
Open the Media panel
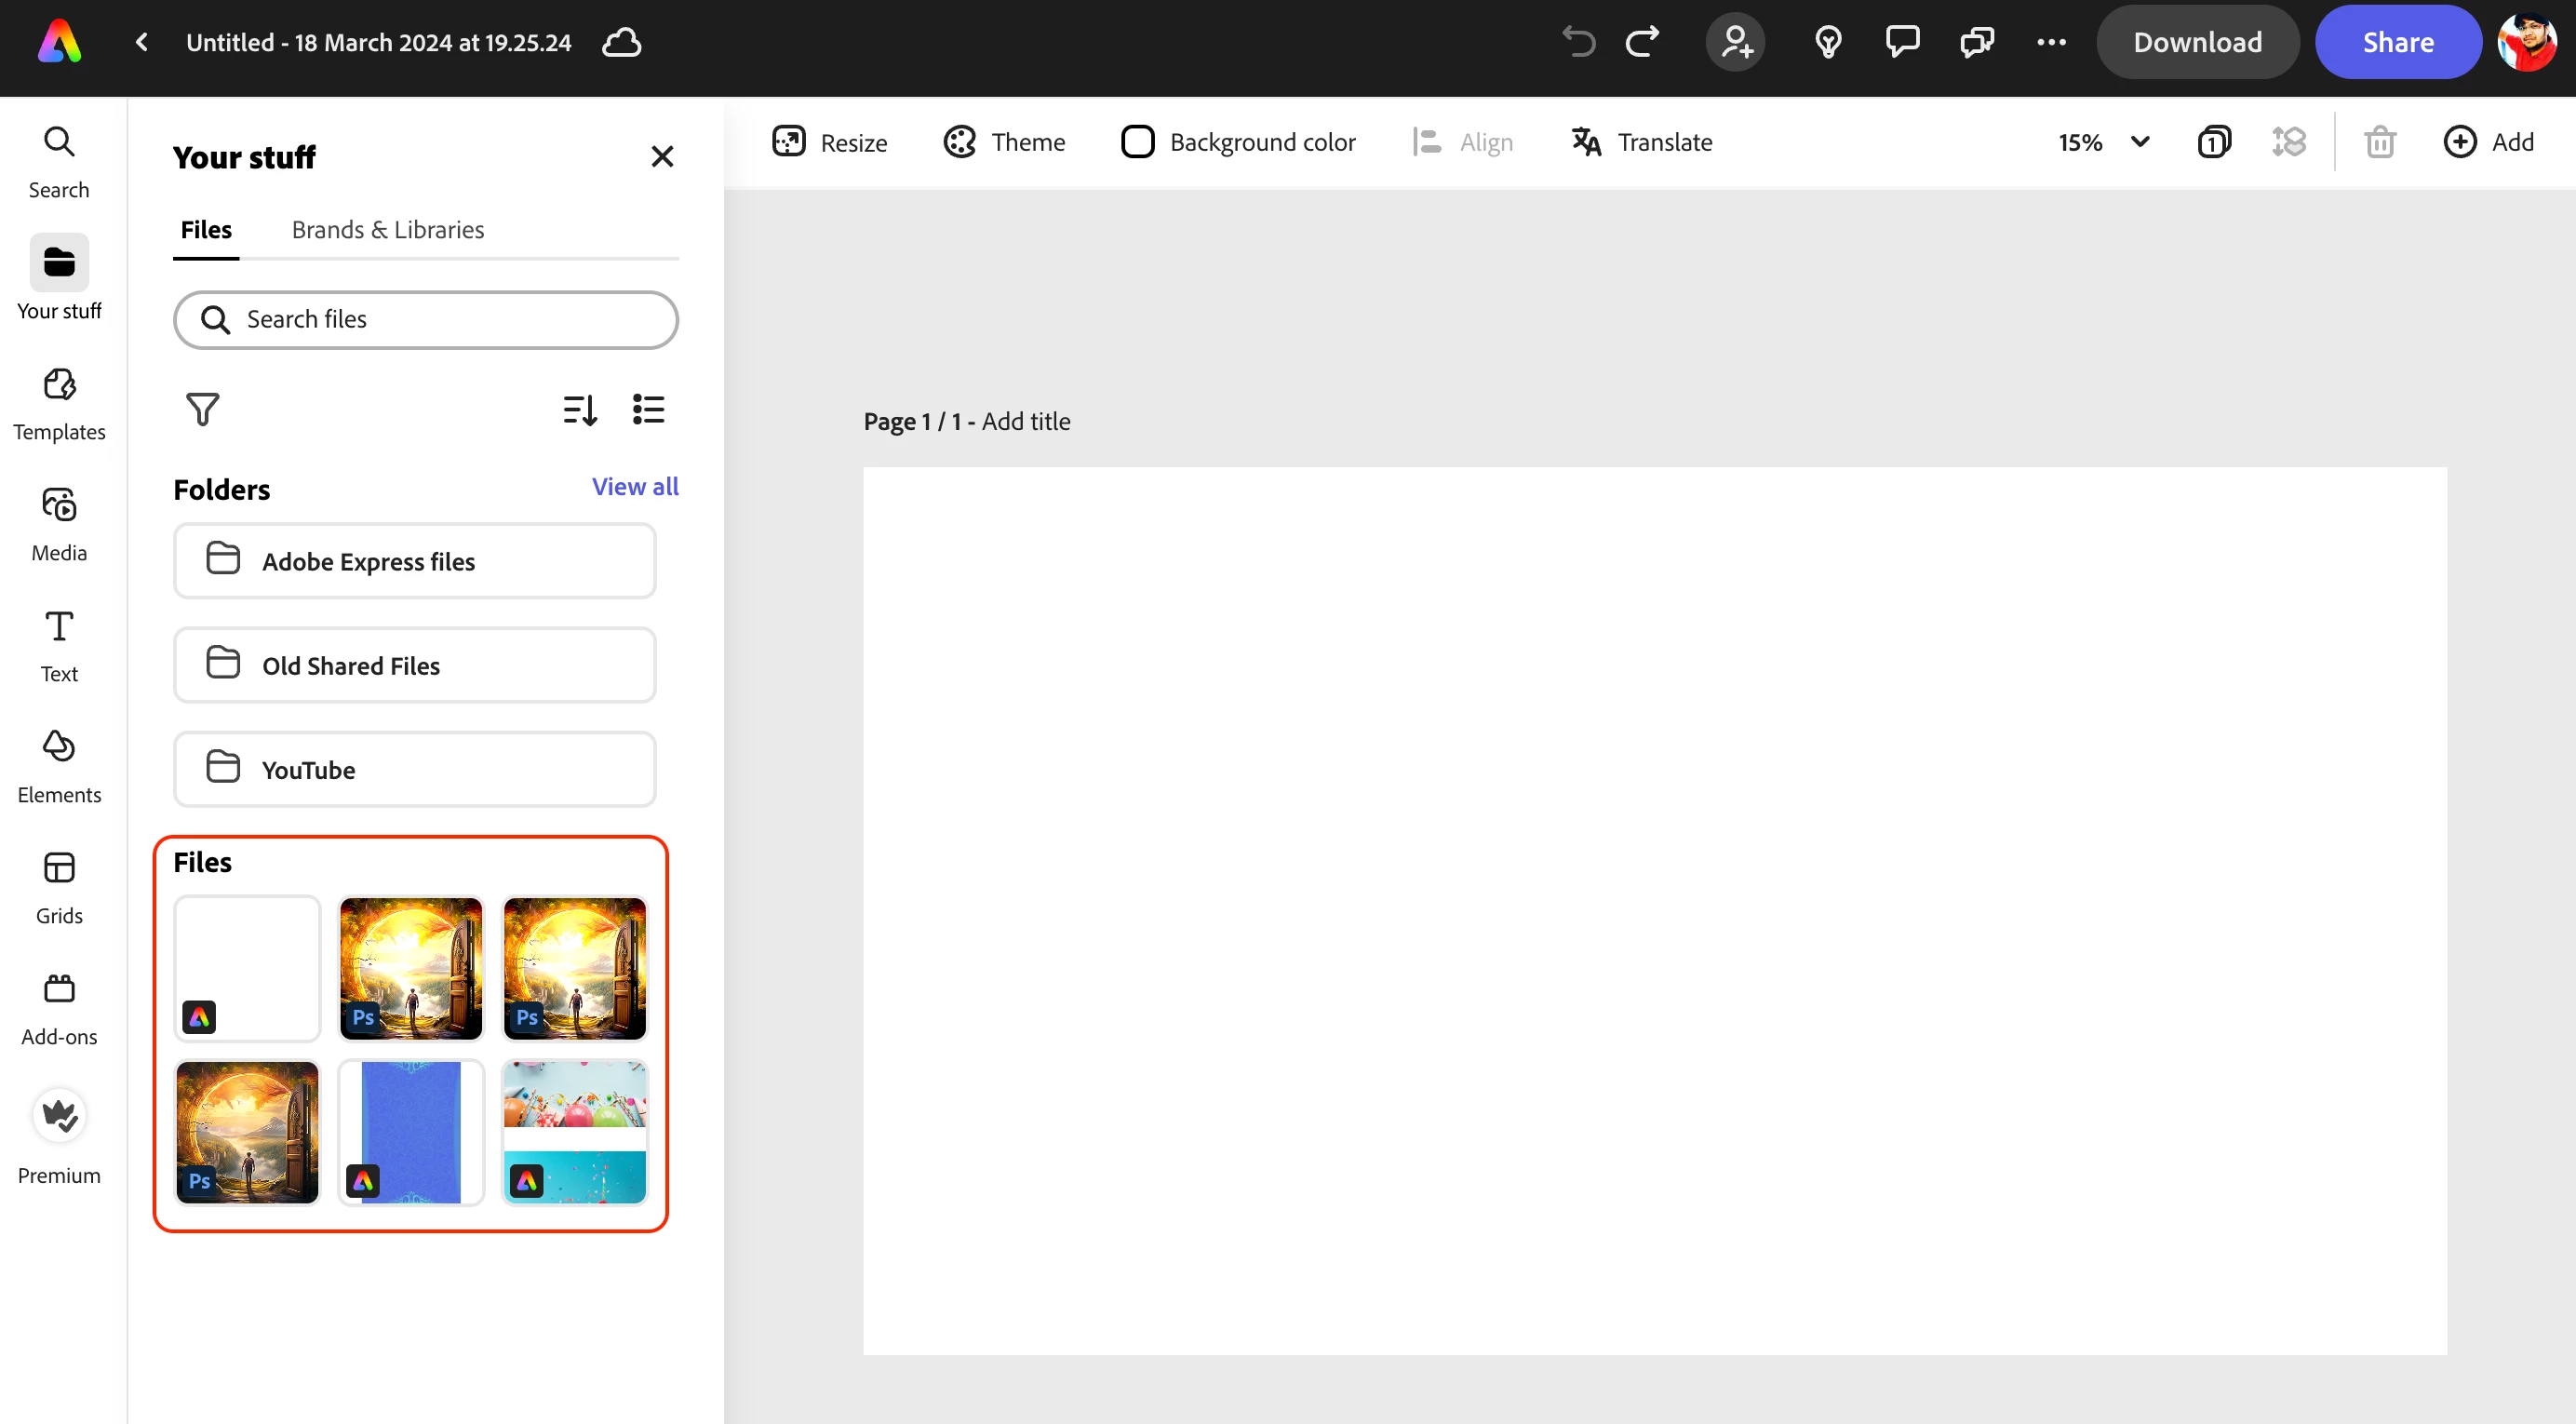pos(59,523)
